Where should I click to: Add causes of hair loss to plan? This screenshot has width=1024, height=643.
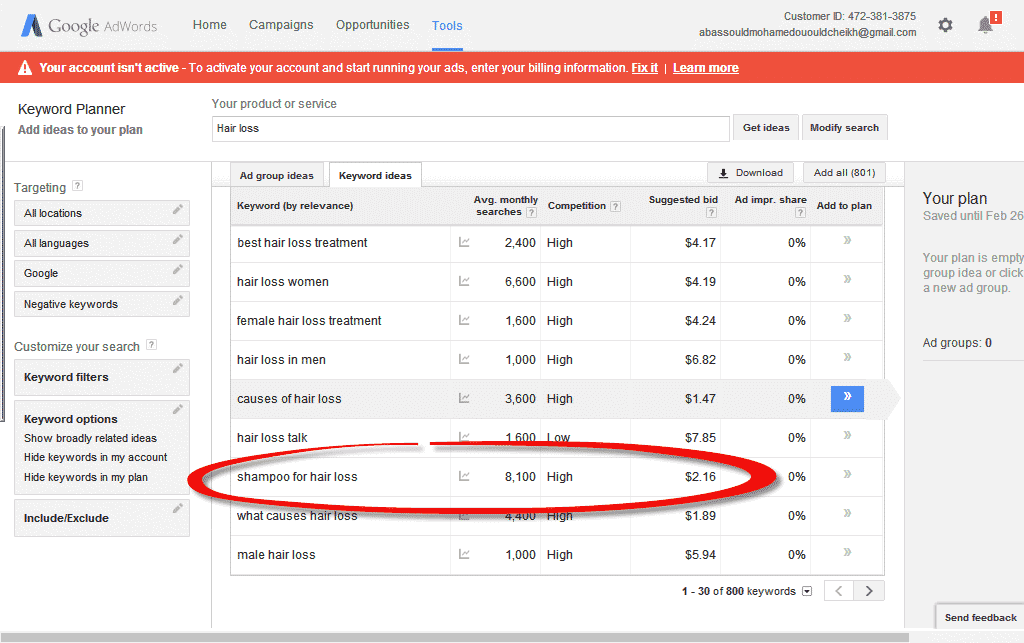click(847, 399)
